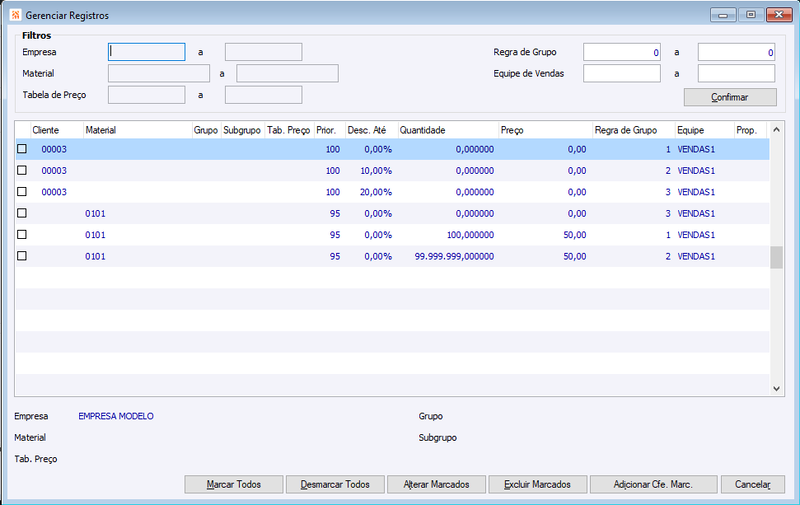Click the vertical scrollbar thumb
The image size is (800, 505).
tap(776, 257)
